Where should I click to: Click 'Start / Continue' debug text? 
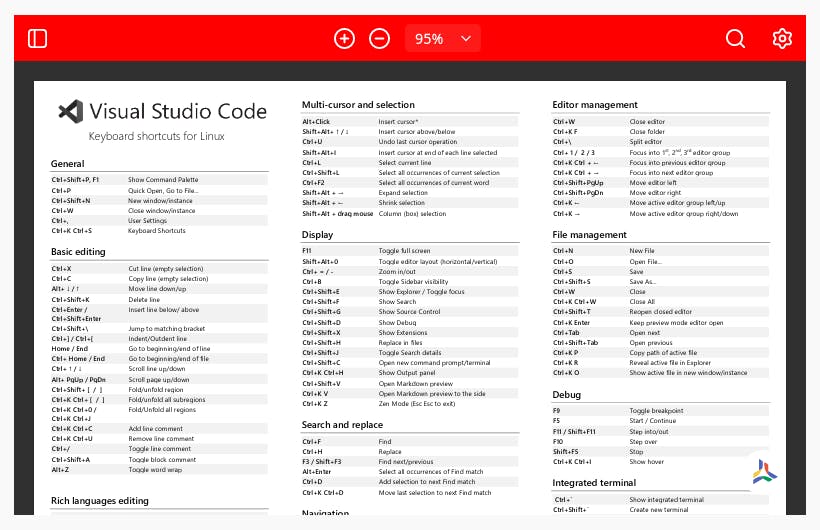pos(653,421)
